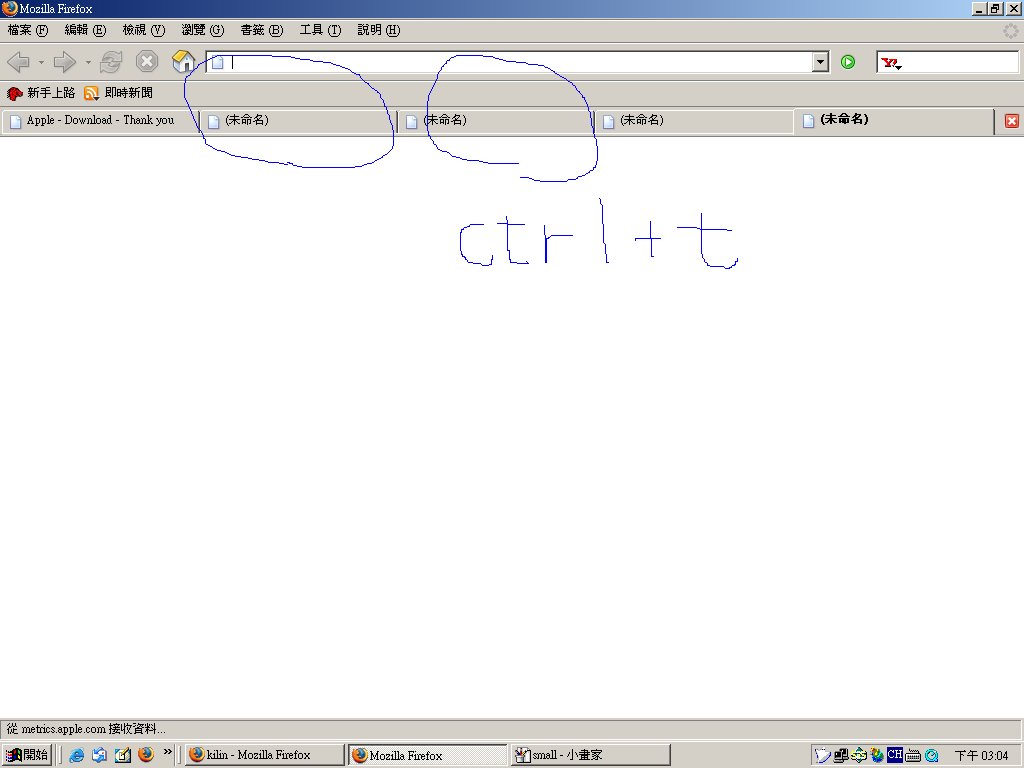The height and width of the screenshot is (768, 1024).
Task: Open the 檔案 (F) menu
Action: [x=27, y=30]
